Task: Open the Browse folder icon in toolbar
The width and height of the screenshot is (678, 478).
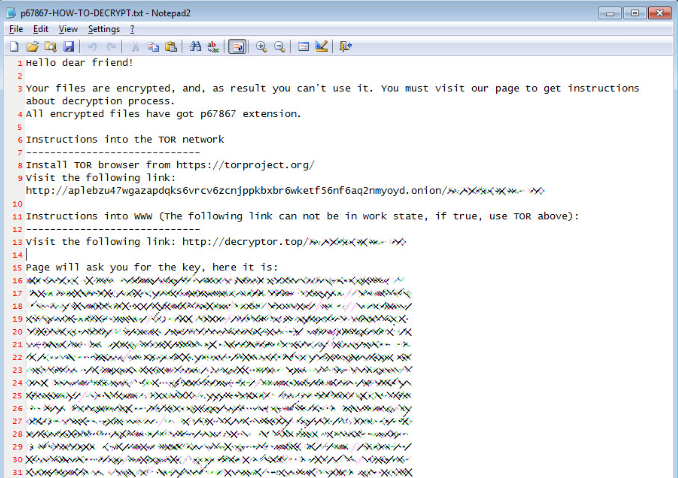Action: 50,46
